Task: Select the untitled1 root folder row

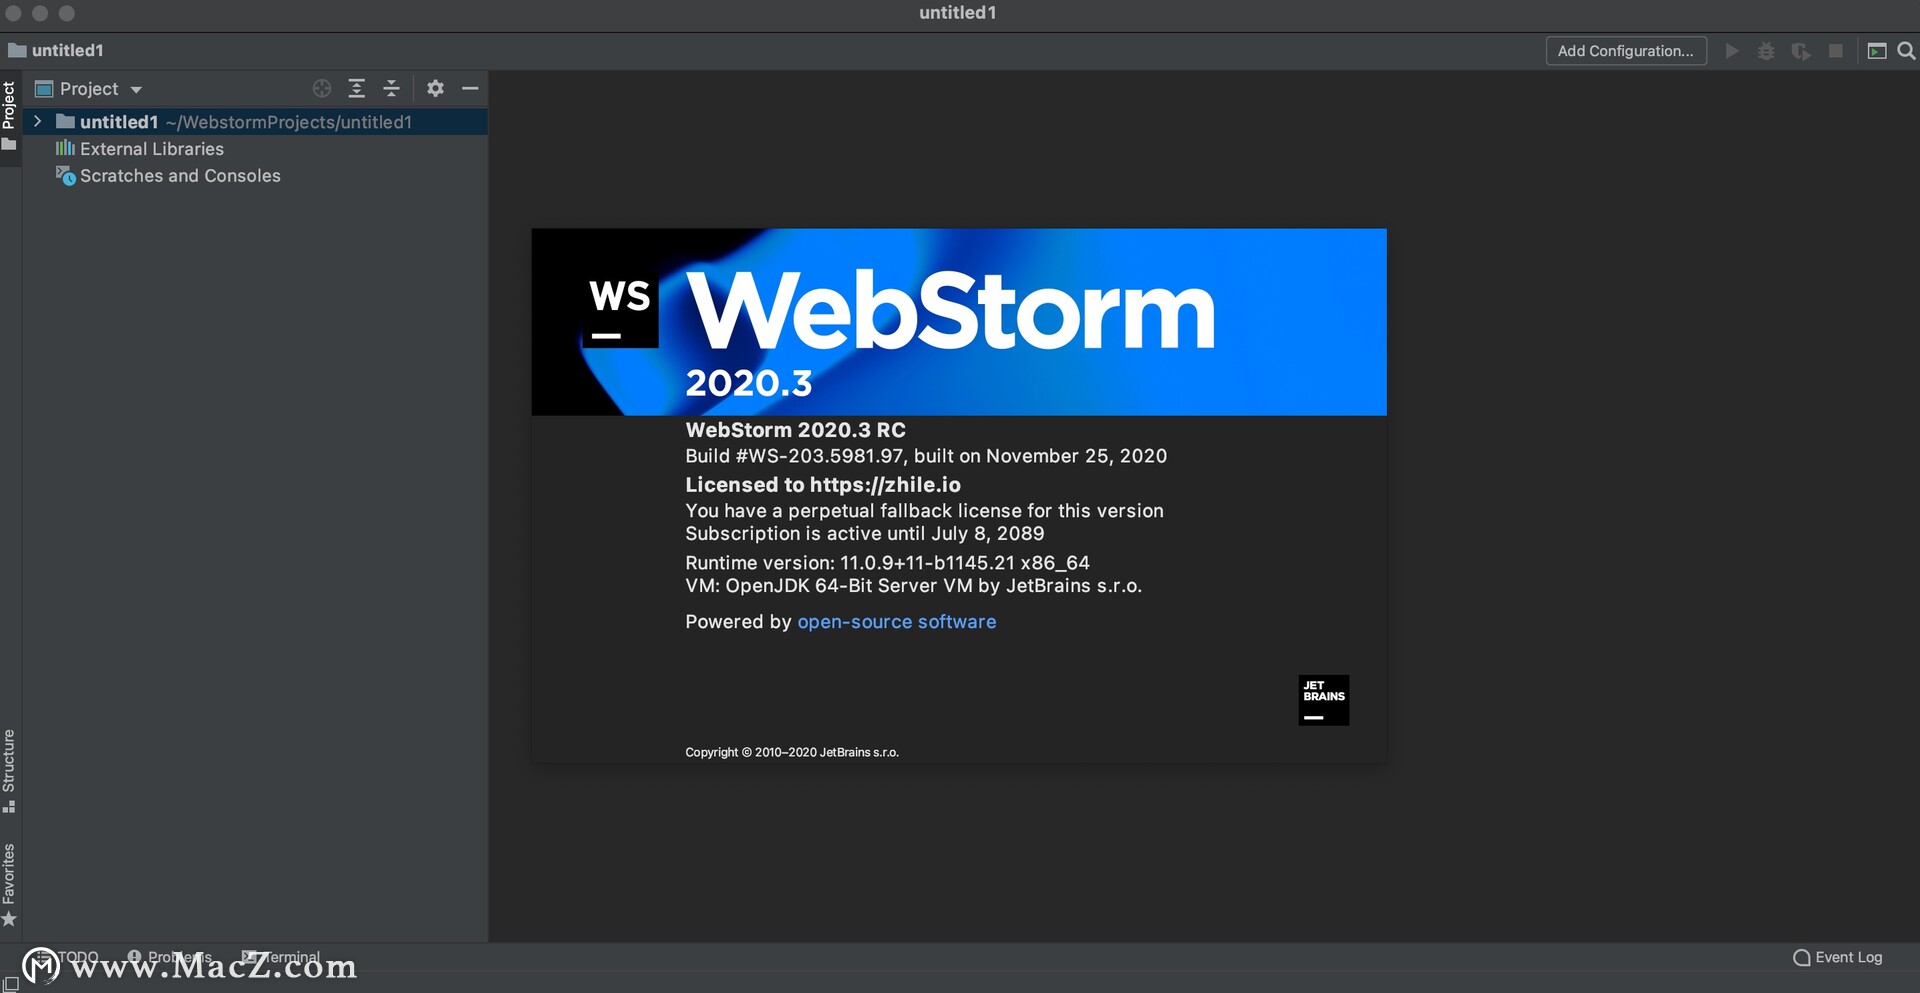Action: click(x=255, y=122)
